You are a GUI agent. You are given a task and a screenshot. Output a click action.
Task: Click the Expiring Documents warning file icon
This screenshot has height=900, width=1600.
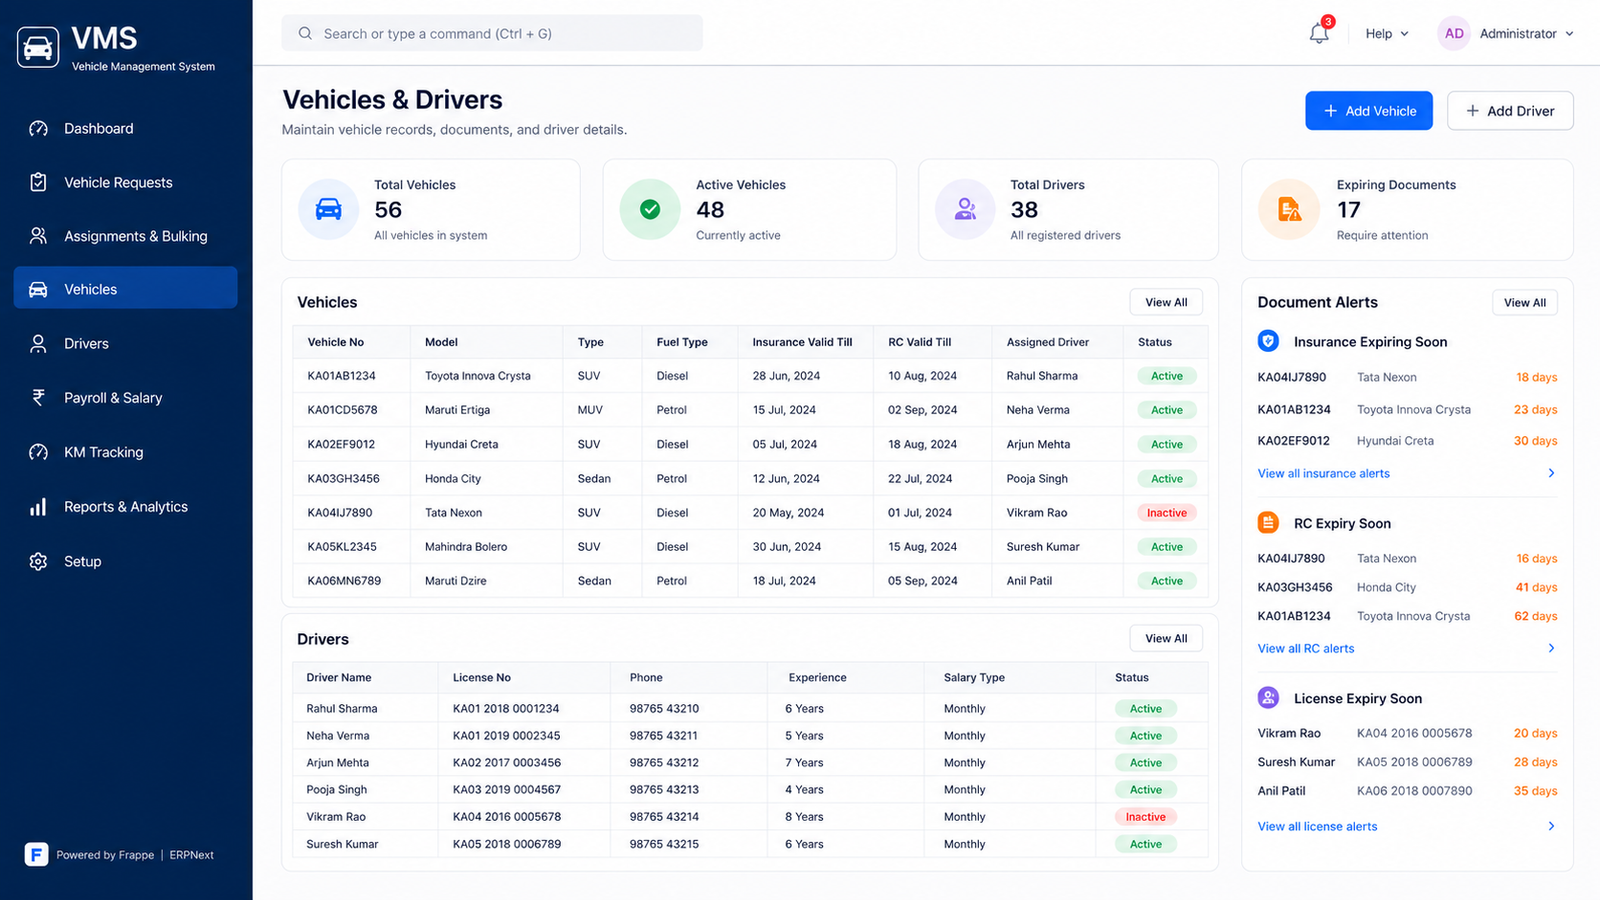click(1290, 209)
